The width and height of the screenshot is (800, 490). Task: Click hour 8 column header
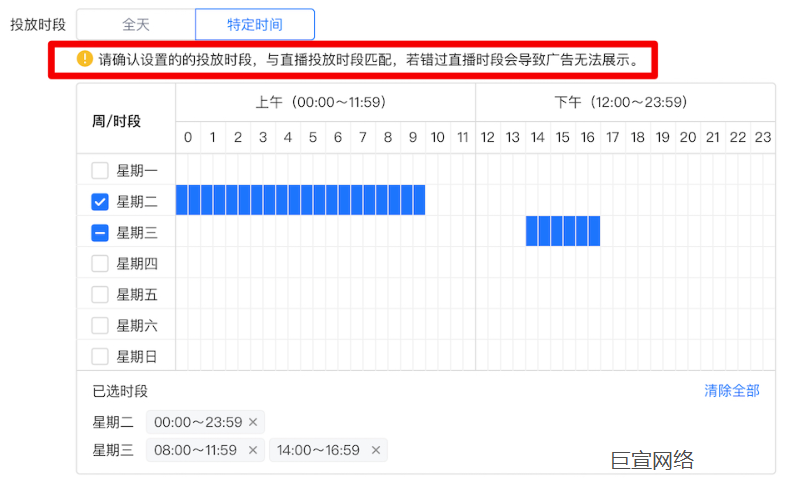click(388, 137)
